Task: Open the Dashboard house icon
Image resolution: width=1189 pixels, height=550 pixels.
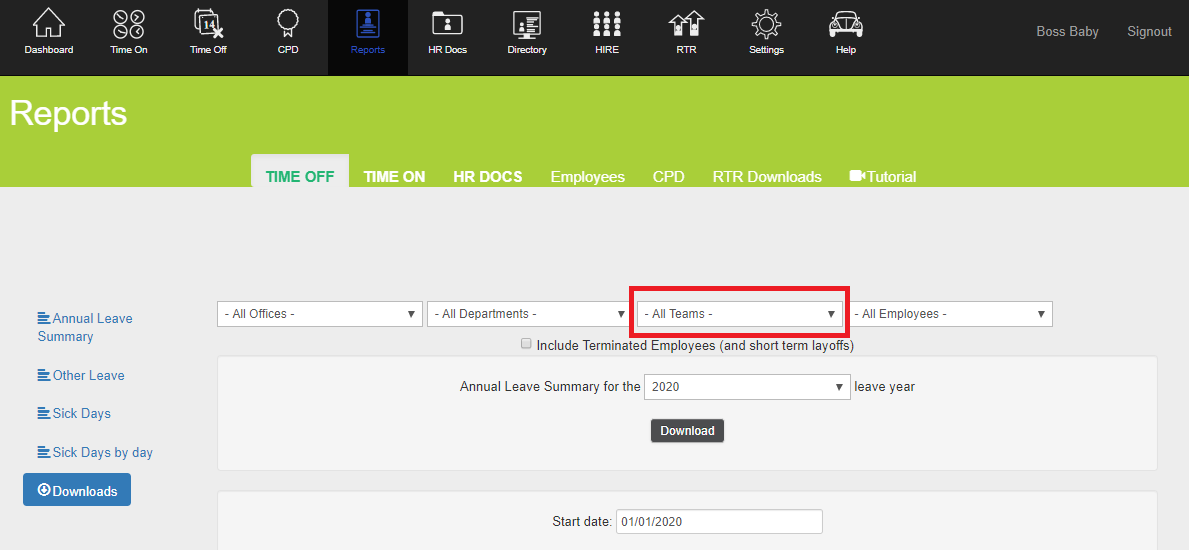Action: coord(48,24)
